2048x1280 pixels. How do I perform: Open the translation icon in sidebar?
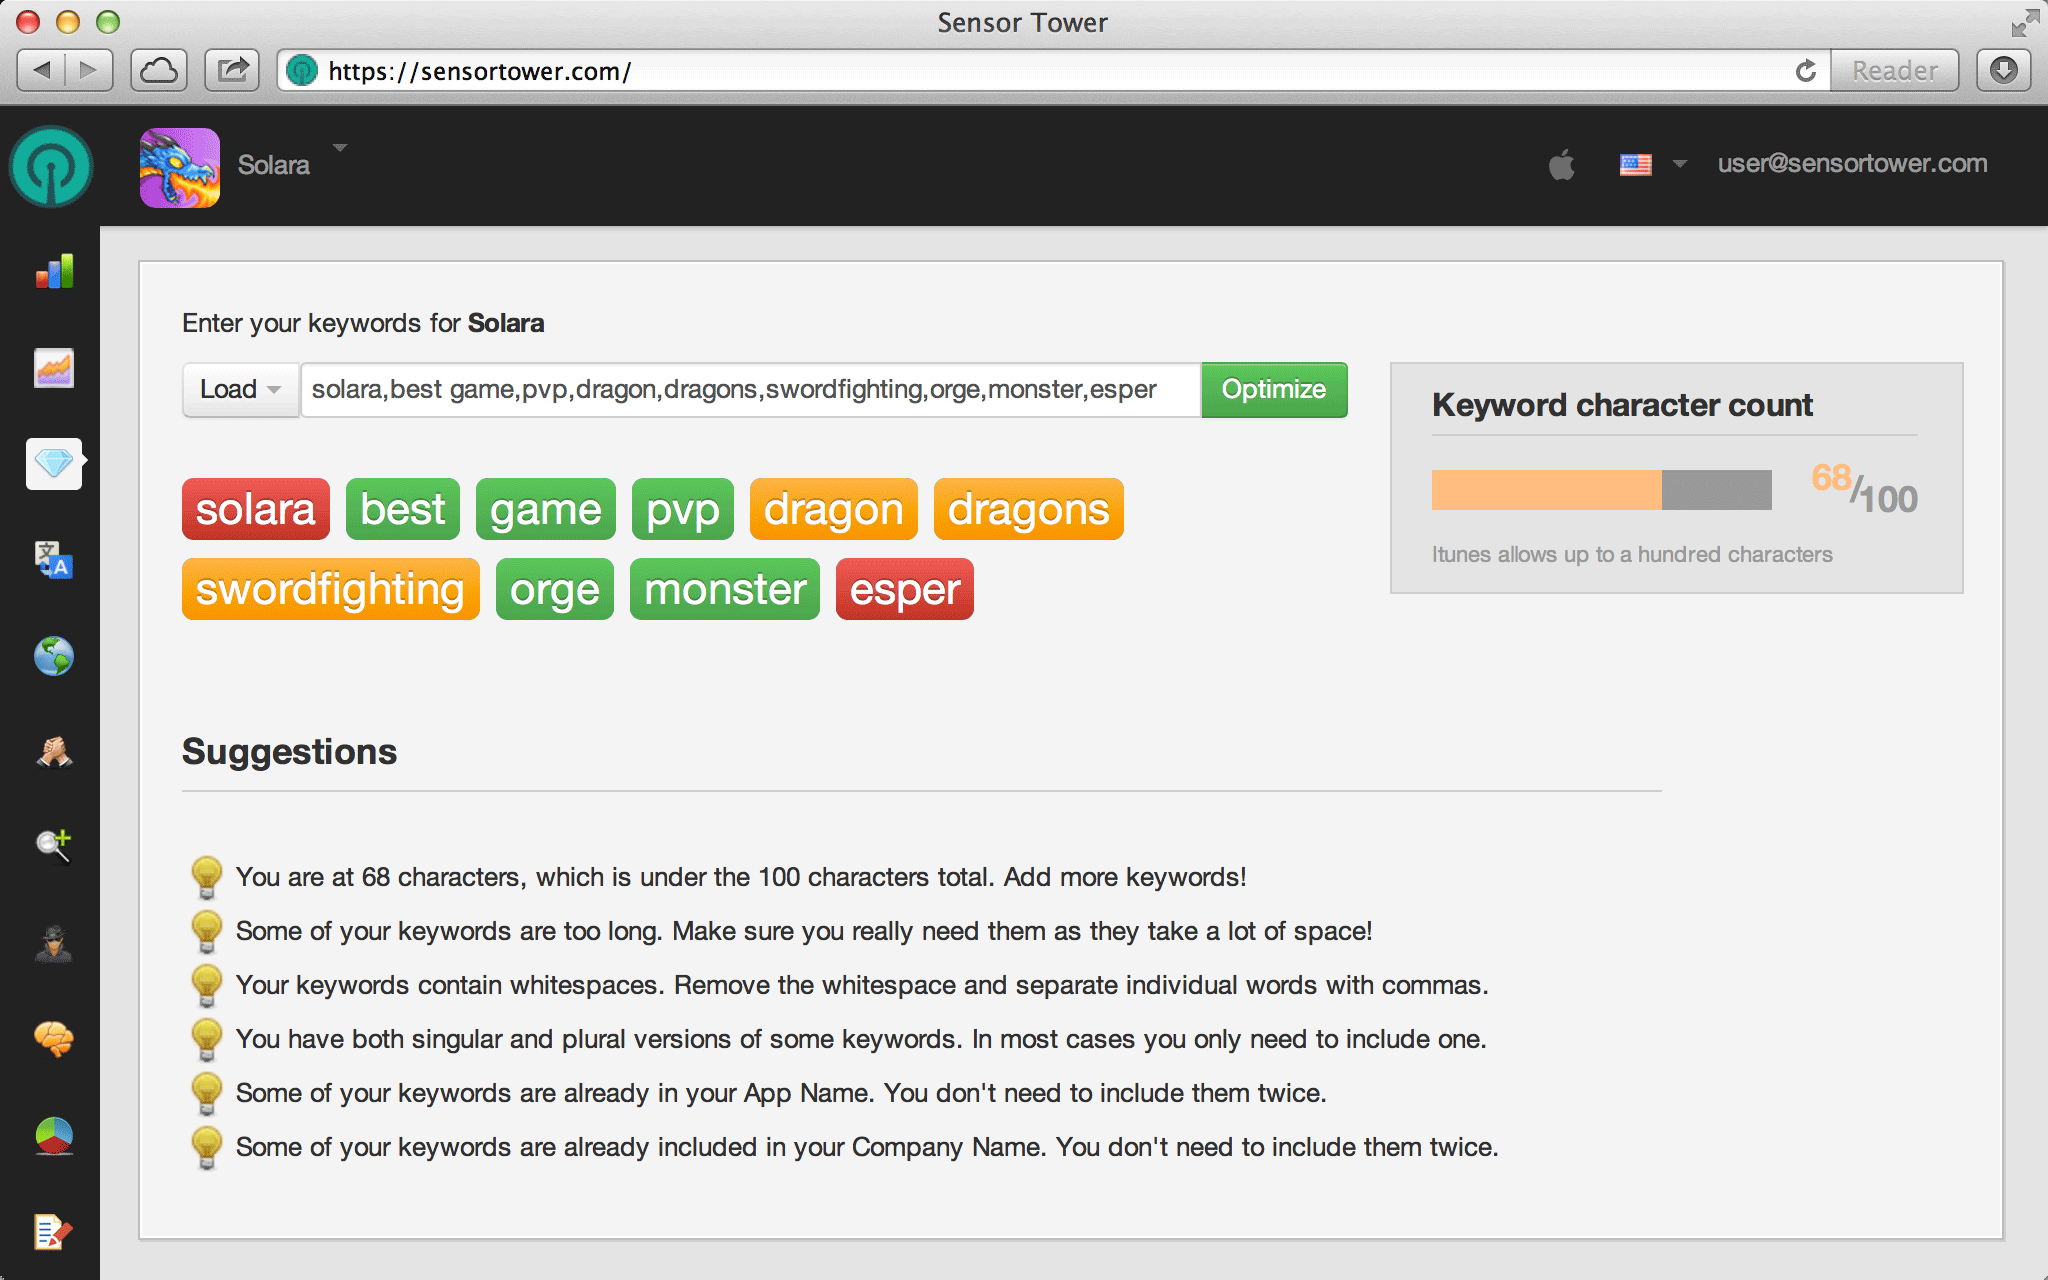click(54, 560)
